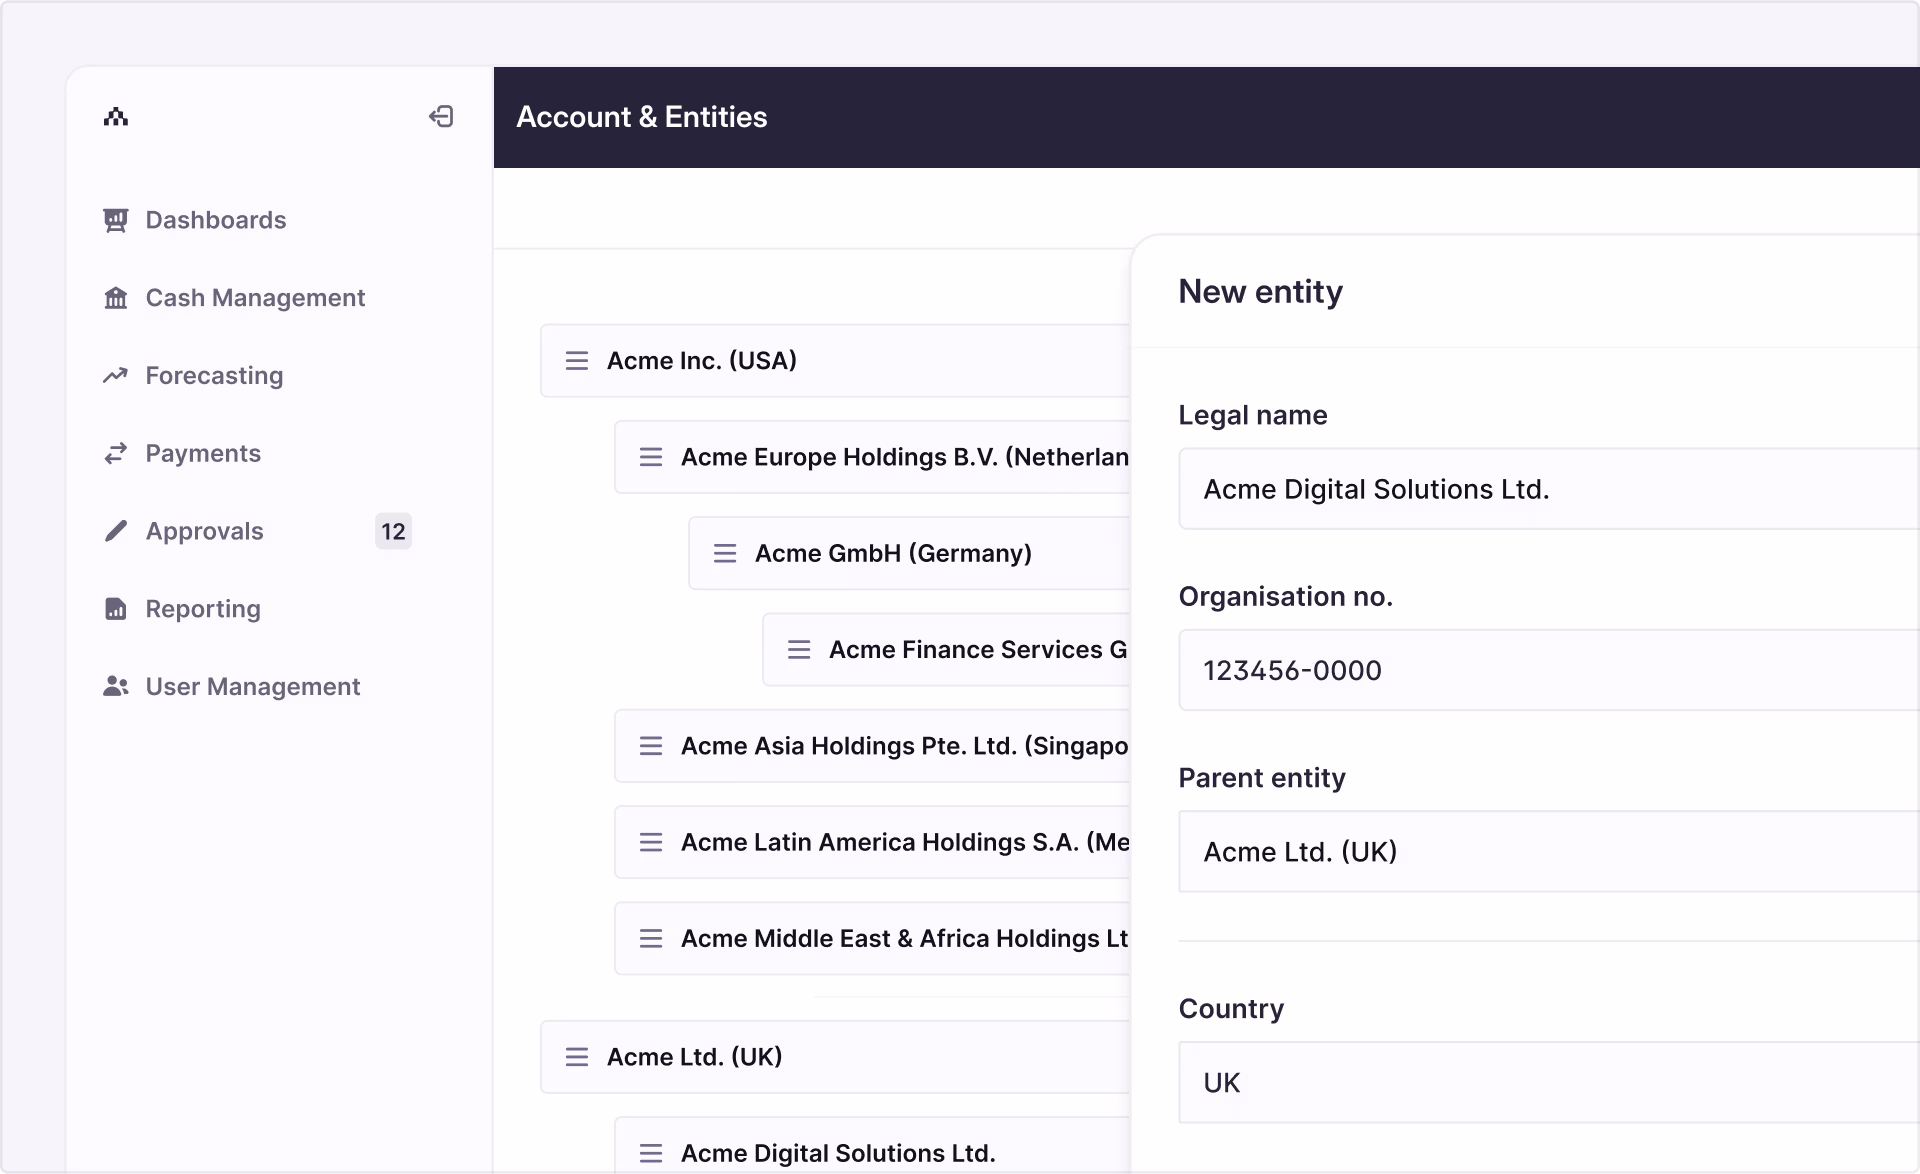The width and height of the screenshot is (1920, 1174).
Task: Click drag handle beside Acme Finance Services
Action: point(799,650)
